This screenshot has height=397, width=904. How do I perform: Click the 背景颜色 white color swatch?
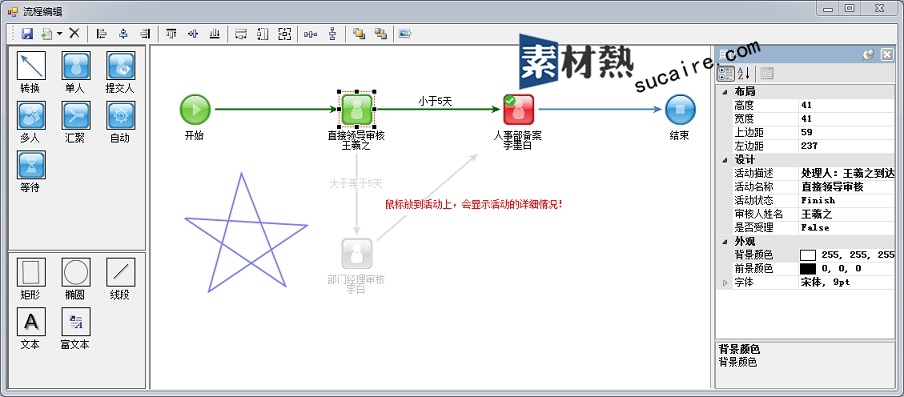808,255
